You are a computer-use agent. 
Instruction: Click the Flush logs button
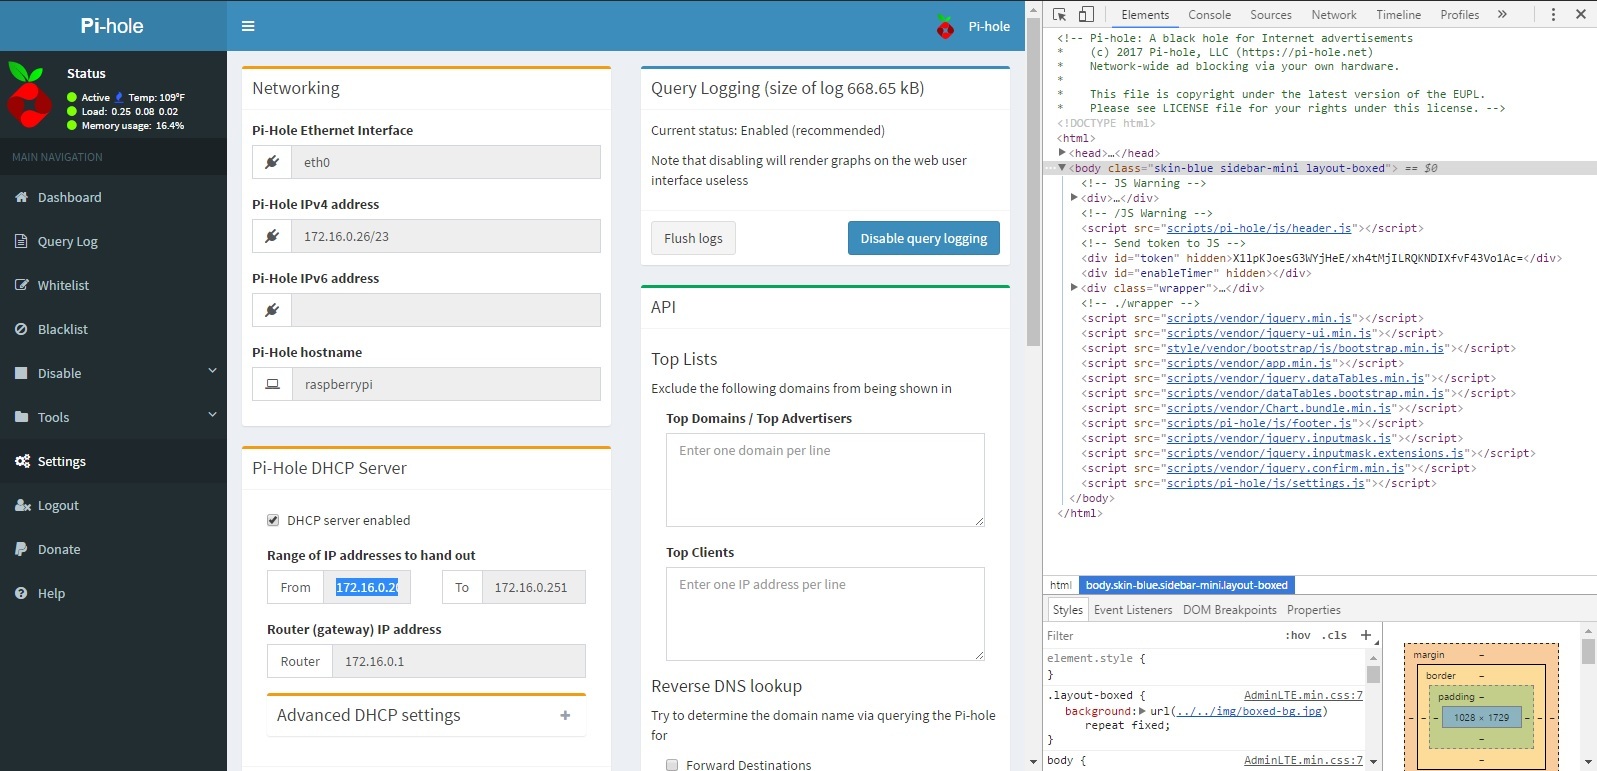693,238
